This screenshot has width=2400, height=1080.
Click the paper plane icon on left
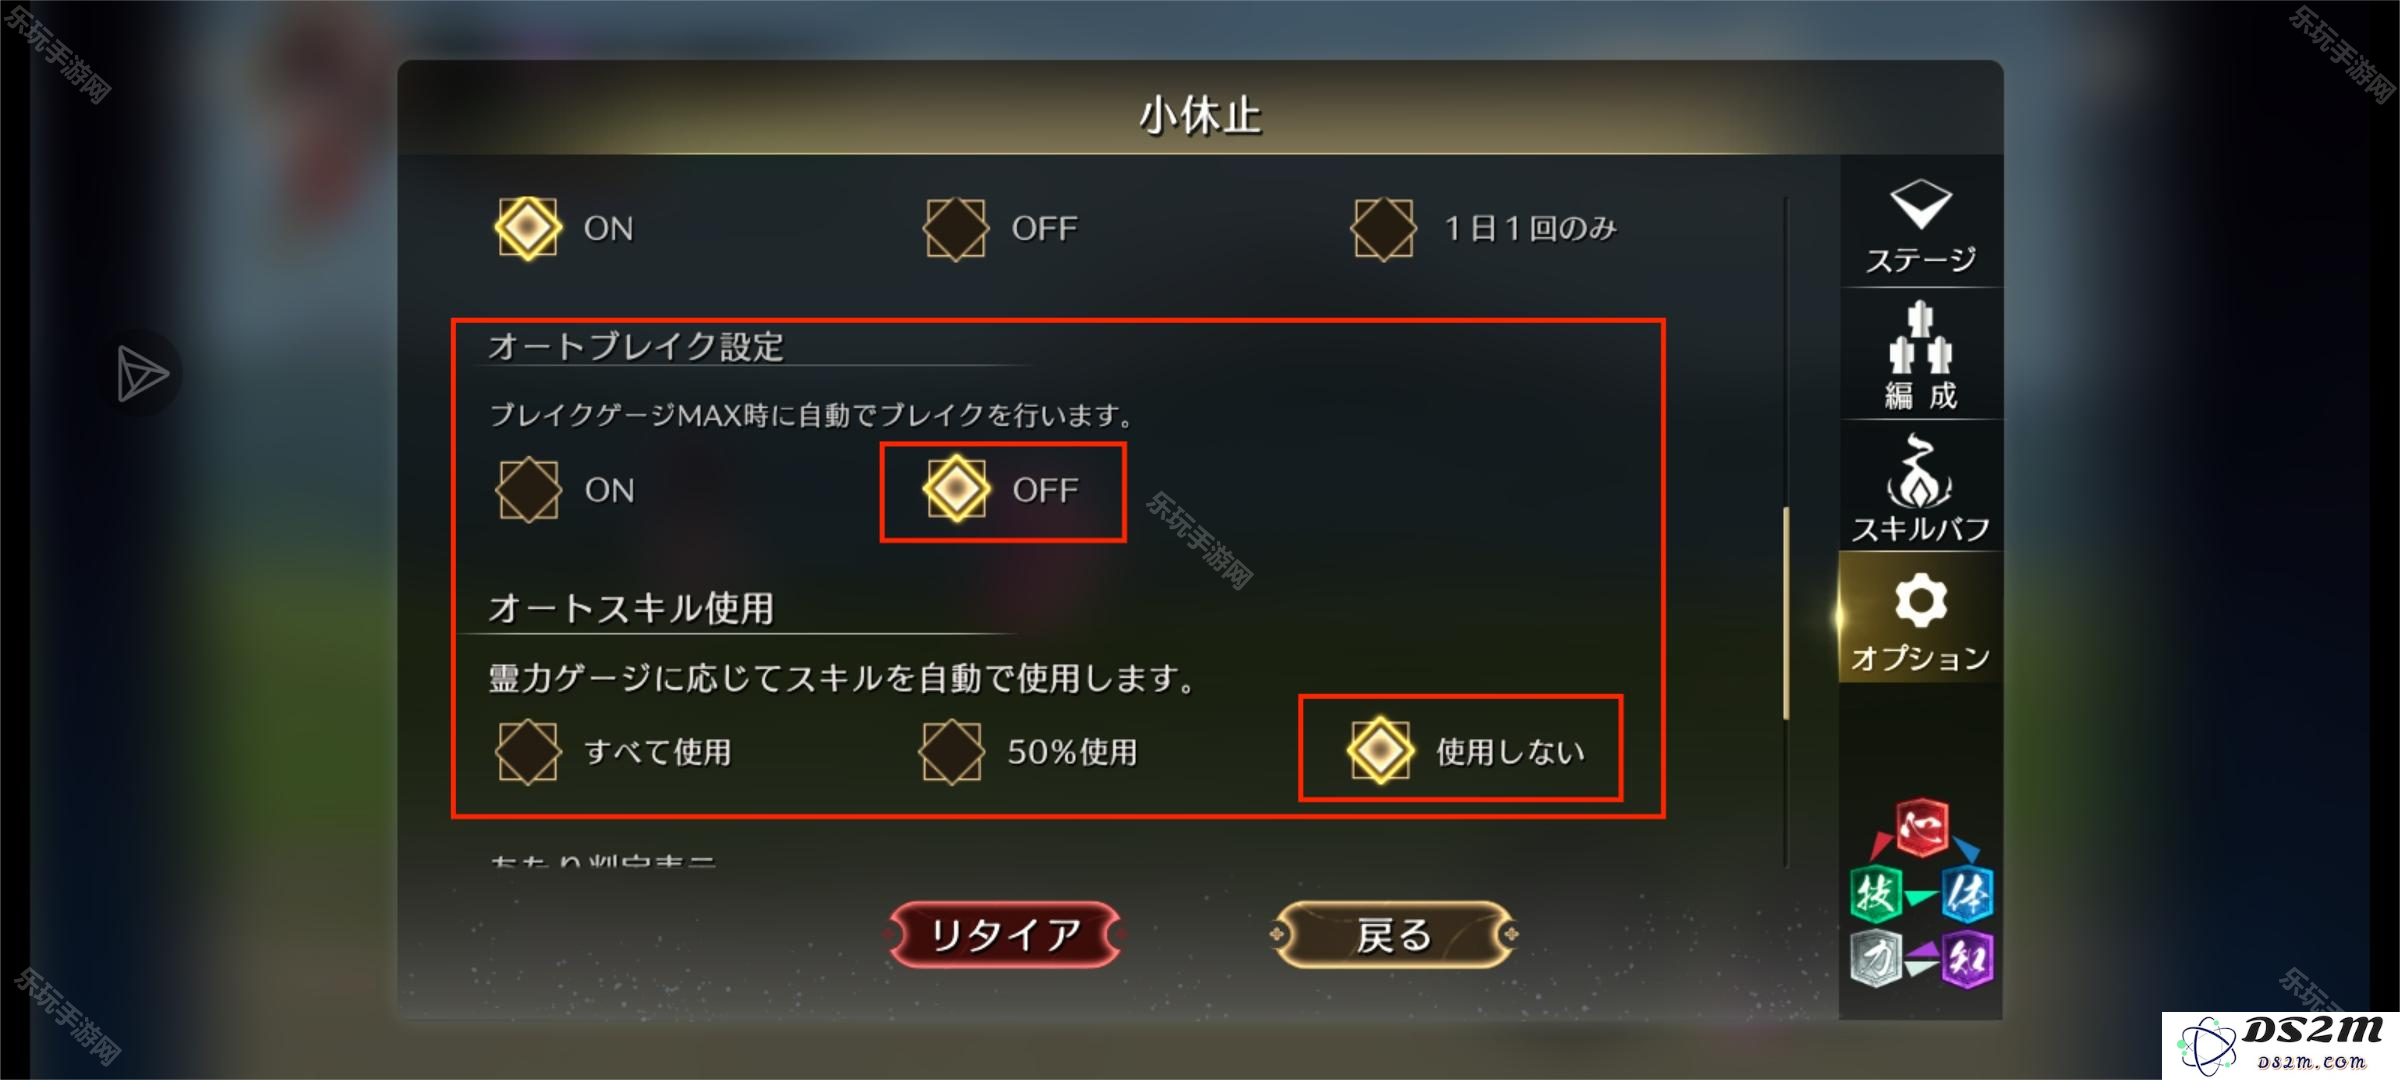pos(141,374)
